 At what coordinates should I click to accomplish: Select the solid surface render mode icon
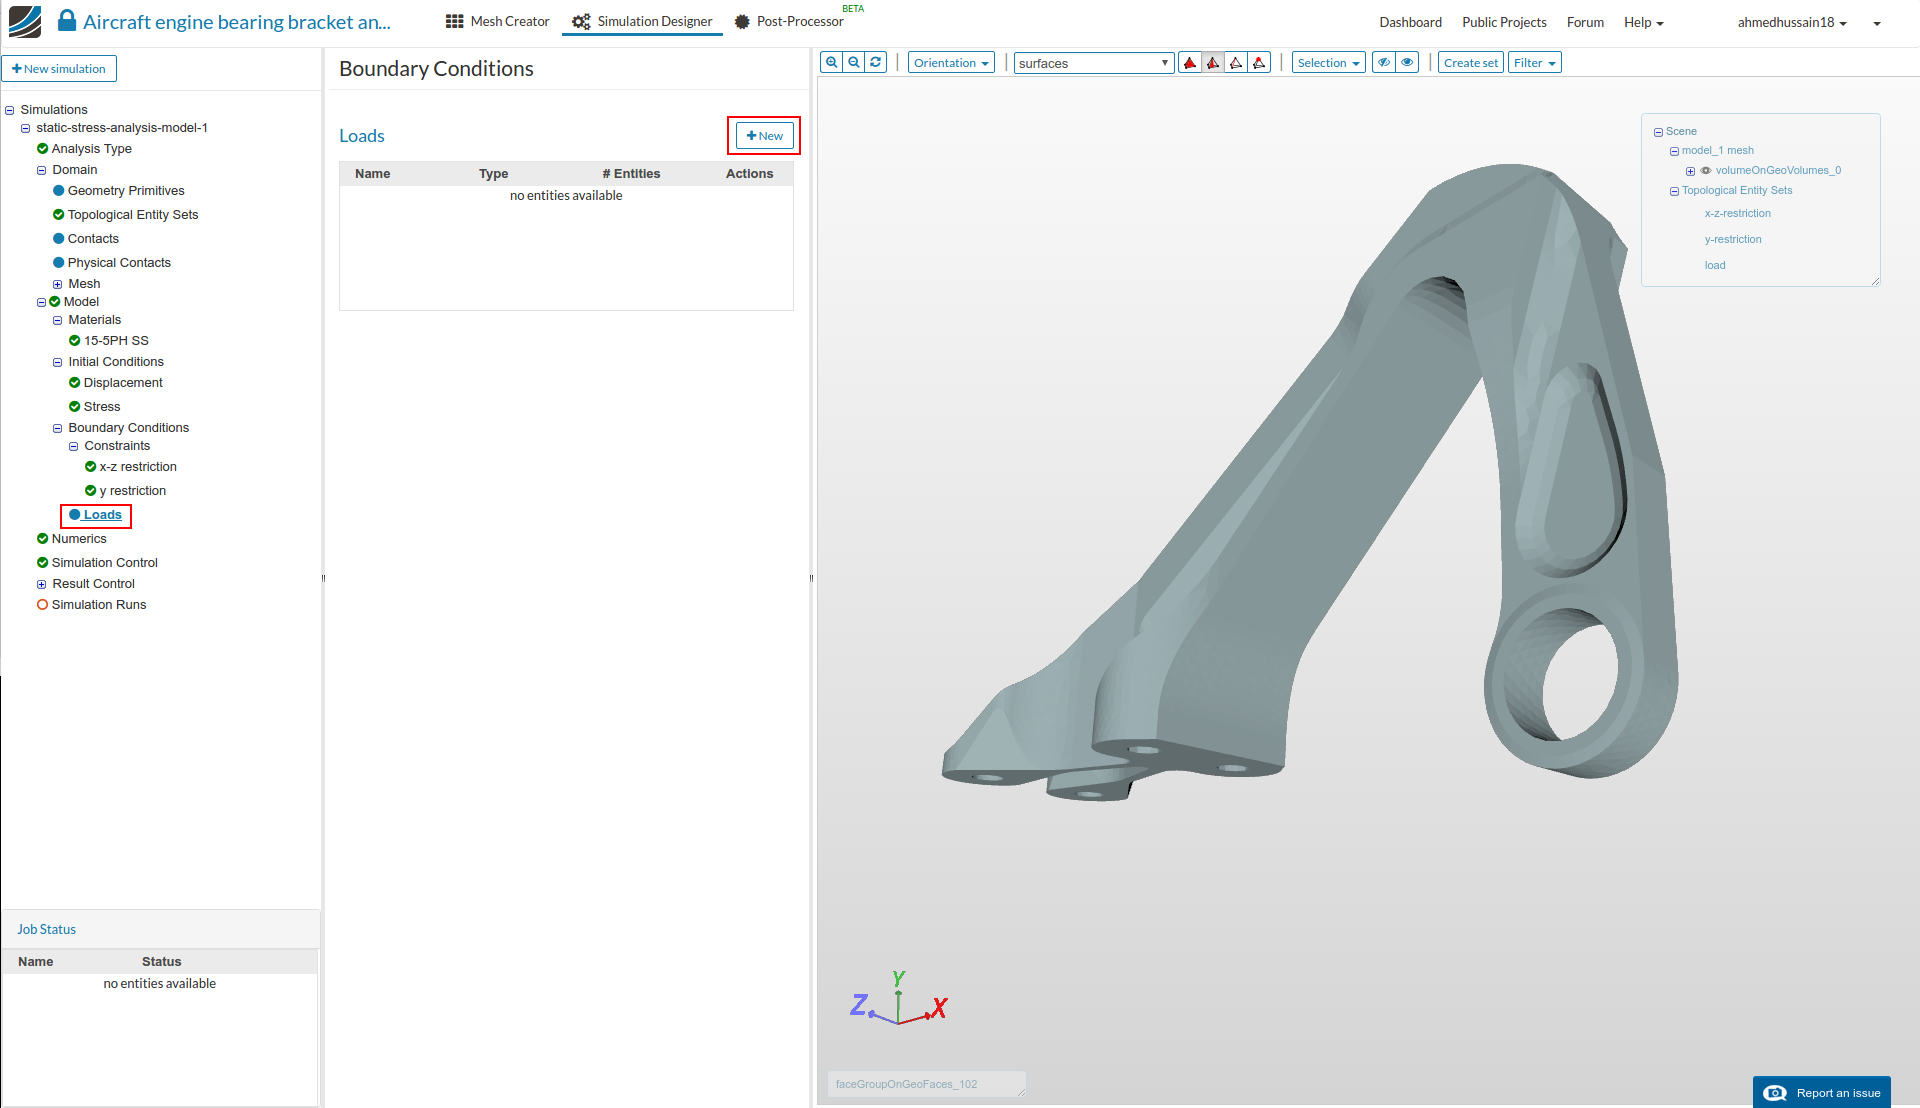point(1190,63)
